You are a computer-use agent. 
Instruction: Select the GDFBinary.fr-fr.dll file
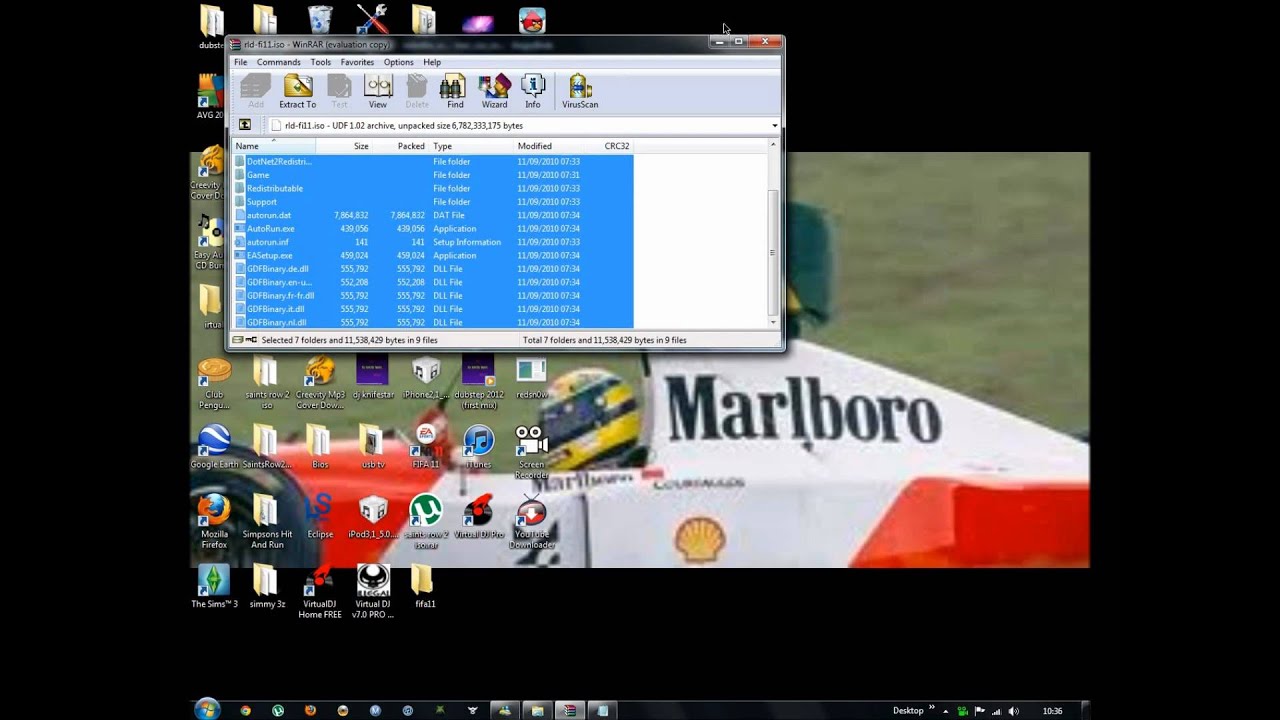433,296
